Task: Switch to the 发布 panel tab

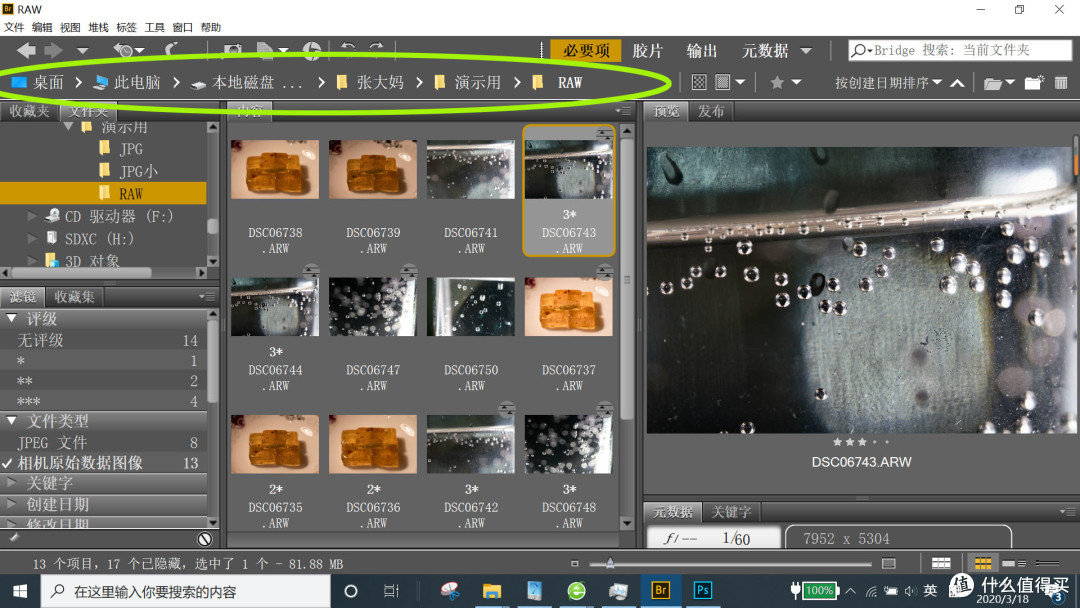Action: coord(711,111)
